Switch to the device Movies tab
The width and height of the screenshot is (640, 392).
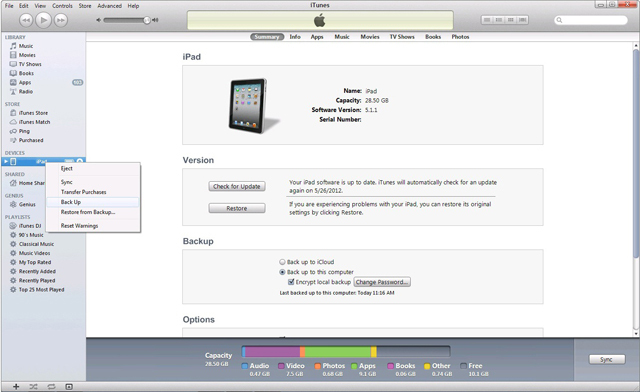370,37
